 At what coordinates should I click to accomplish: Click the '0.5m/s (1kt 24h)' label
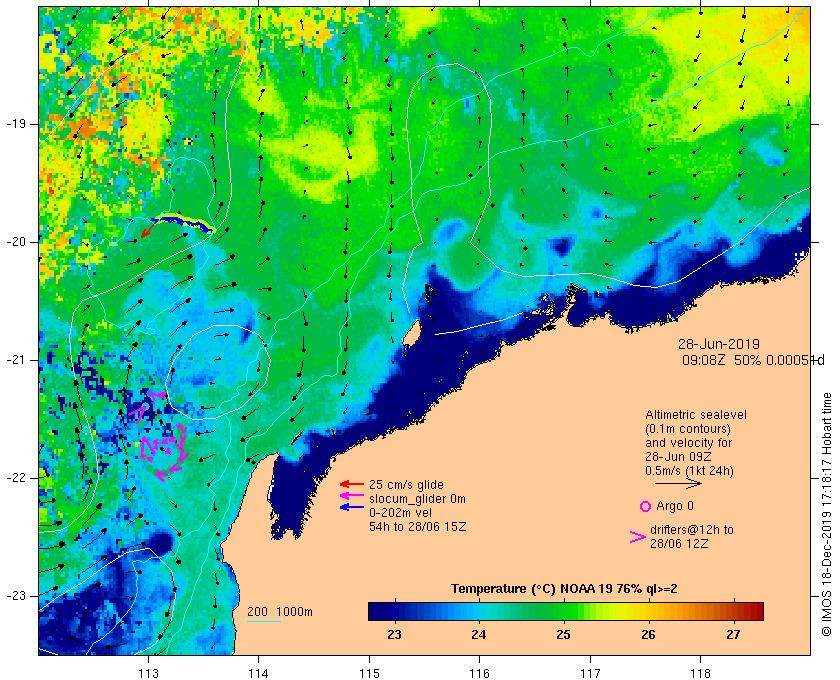click(689, 471)
